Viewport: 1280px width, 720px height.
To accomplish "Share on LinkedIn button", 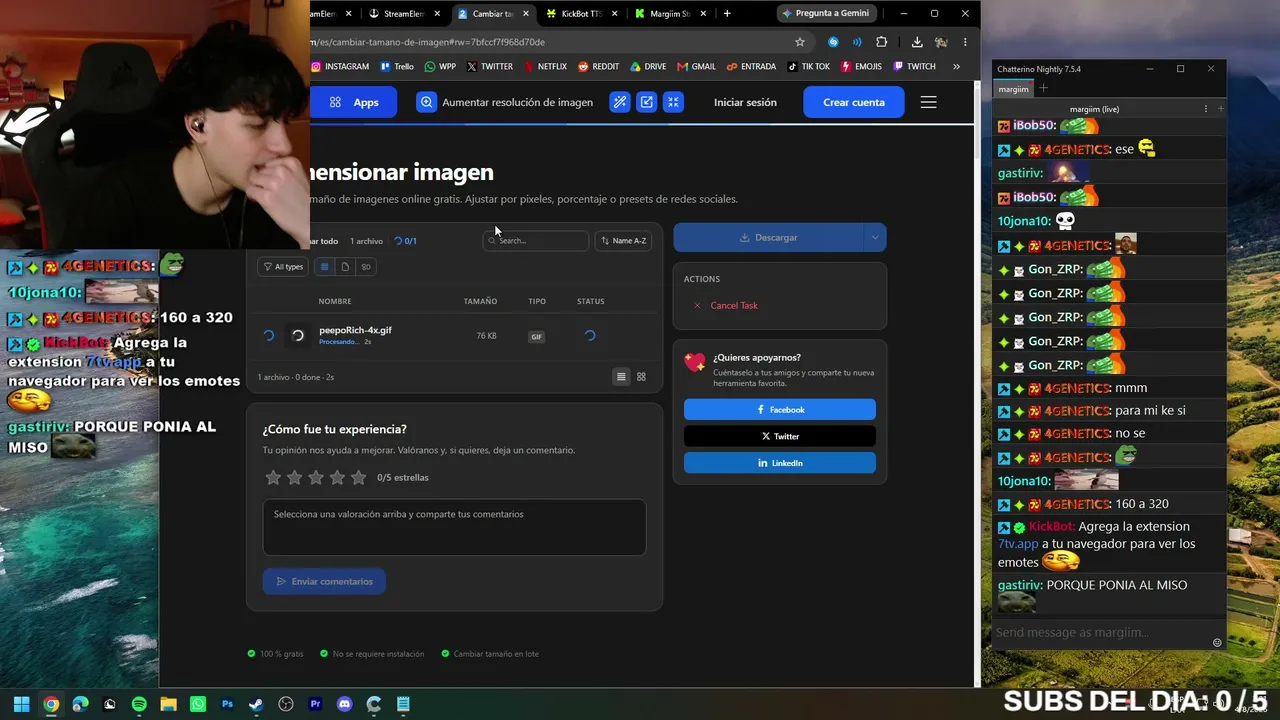I will (x=780, y=463).
